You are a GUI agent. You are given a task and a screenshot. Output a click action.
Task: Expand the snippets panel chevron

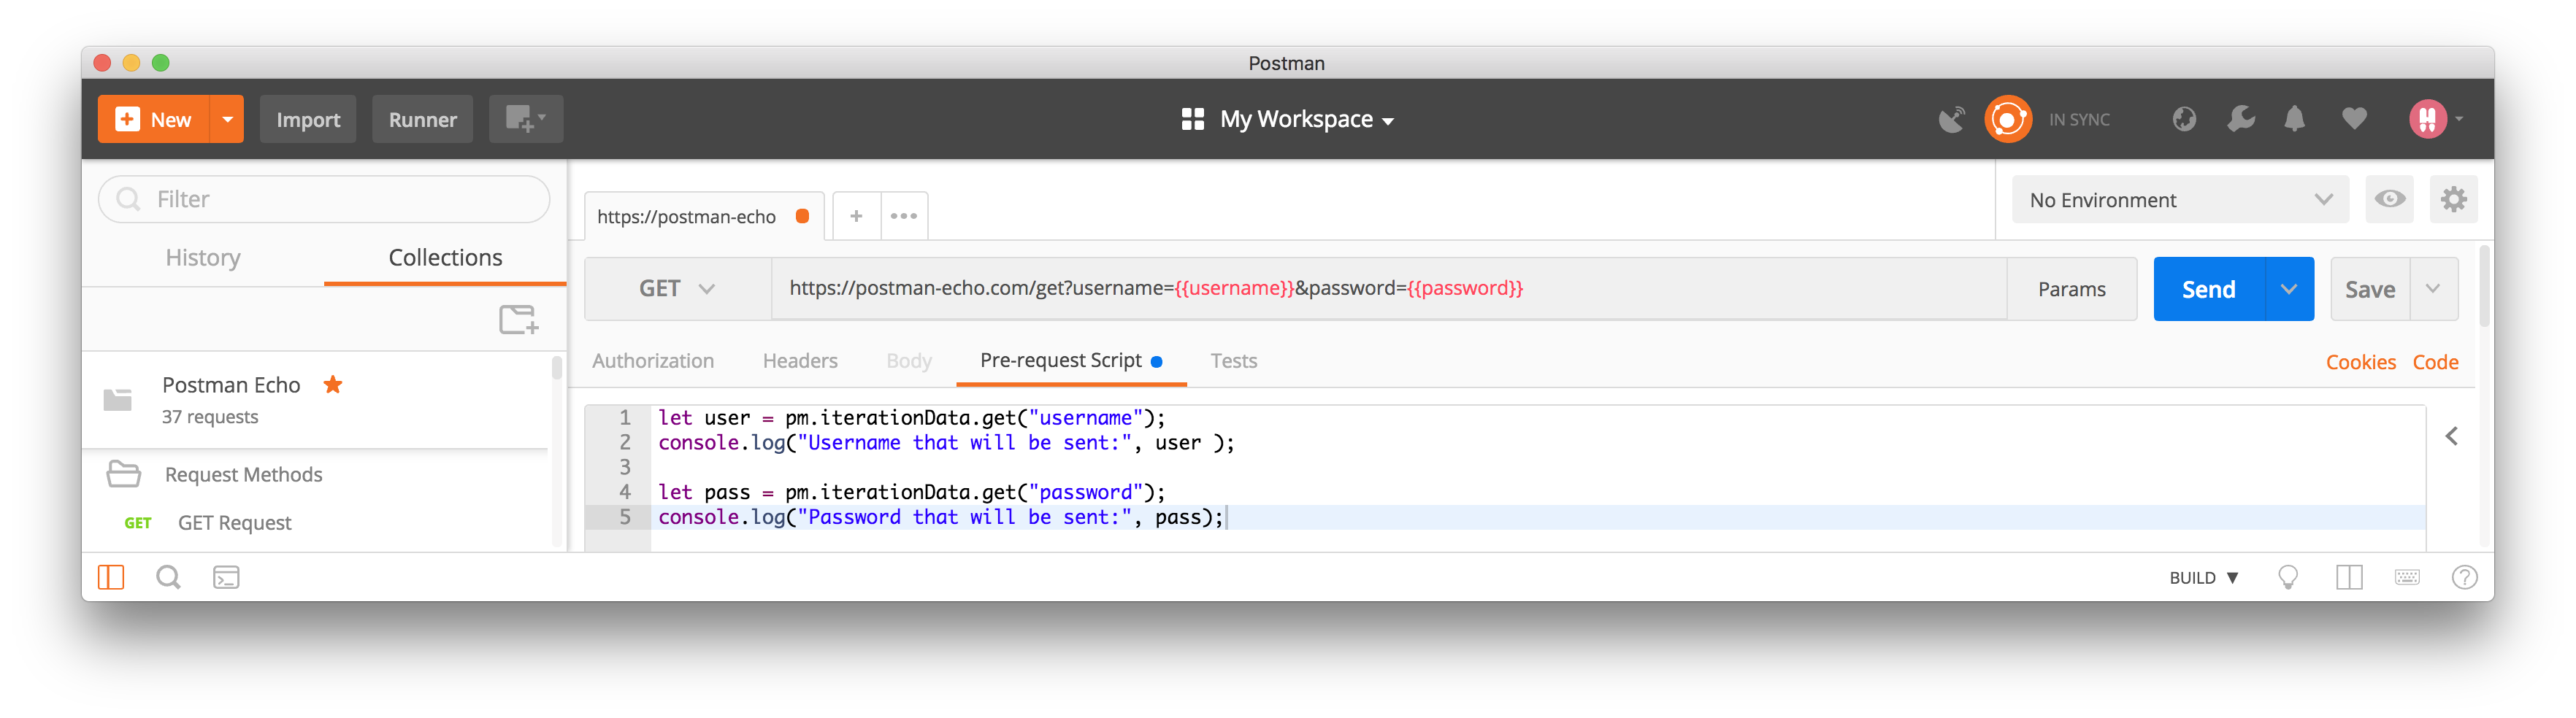(x=2451, y=436)
